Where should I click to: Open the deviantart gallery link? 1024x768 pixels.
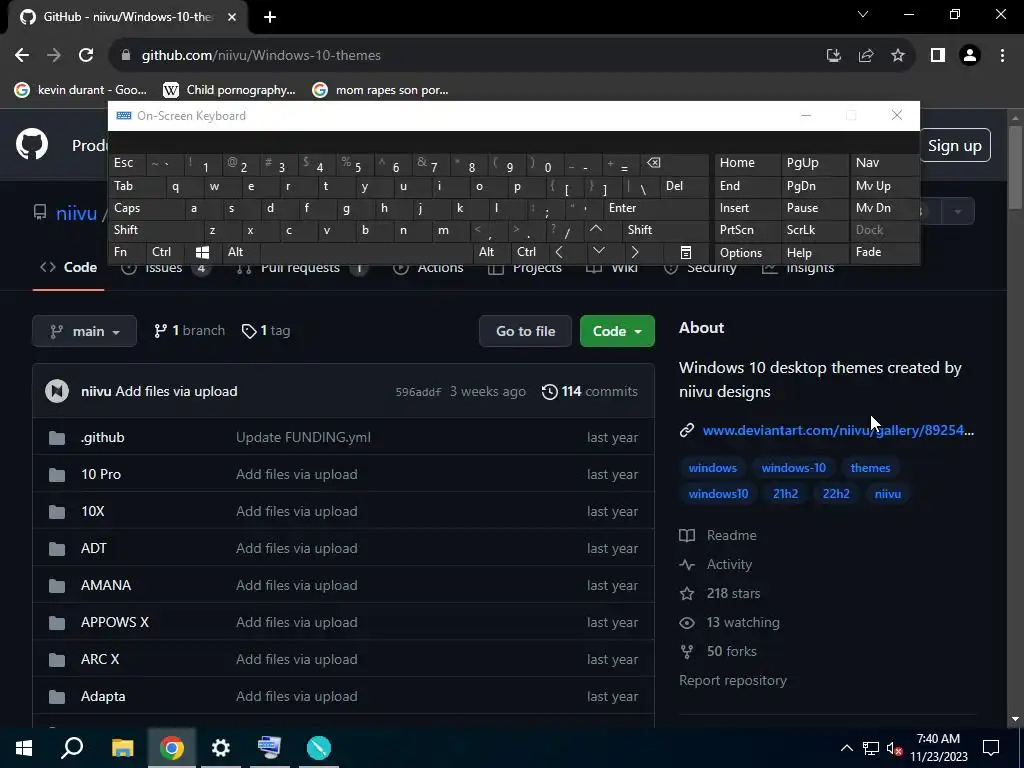tap(838, 430)
